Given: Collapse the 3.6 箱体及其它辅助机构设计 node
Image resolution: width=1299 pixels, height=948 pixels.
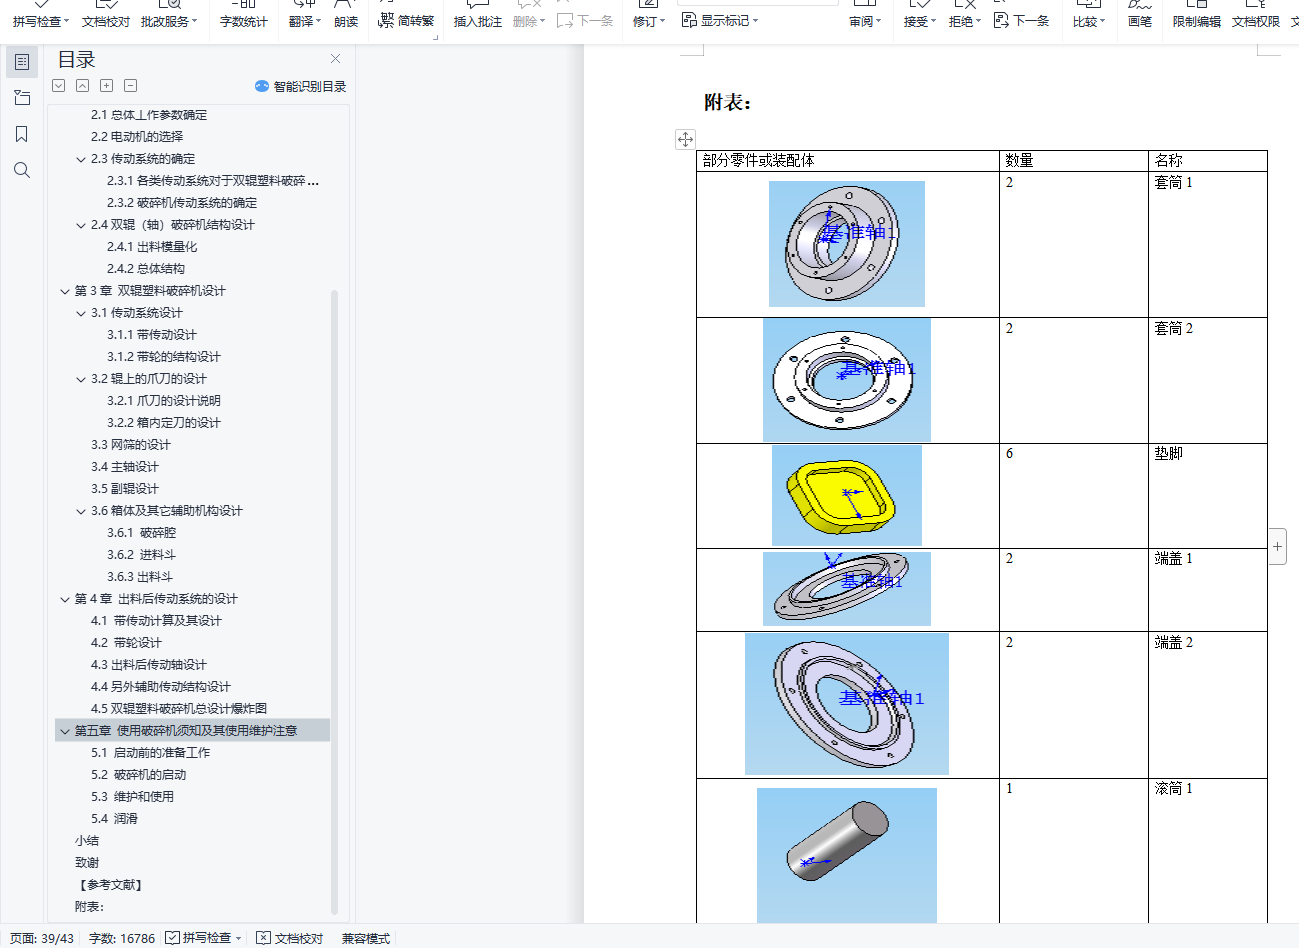Looking at the screenshot, I should [x=81, y=511].
